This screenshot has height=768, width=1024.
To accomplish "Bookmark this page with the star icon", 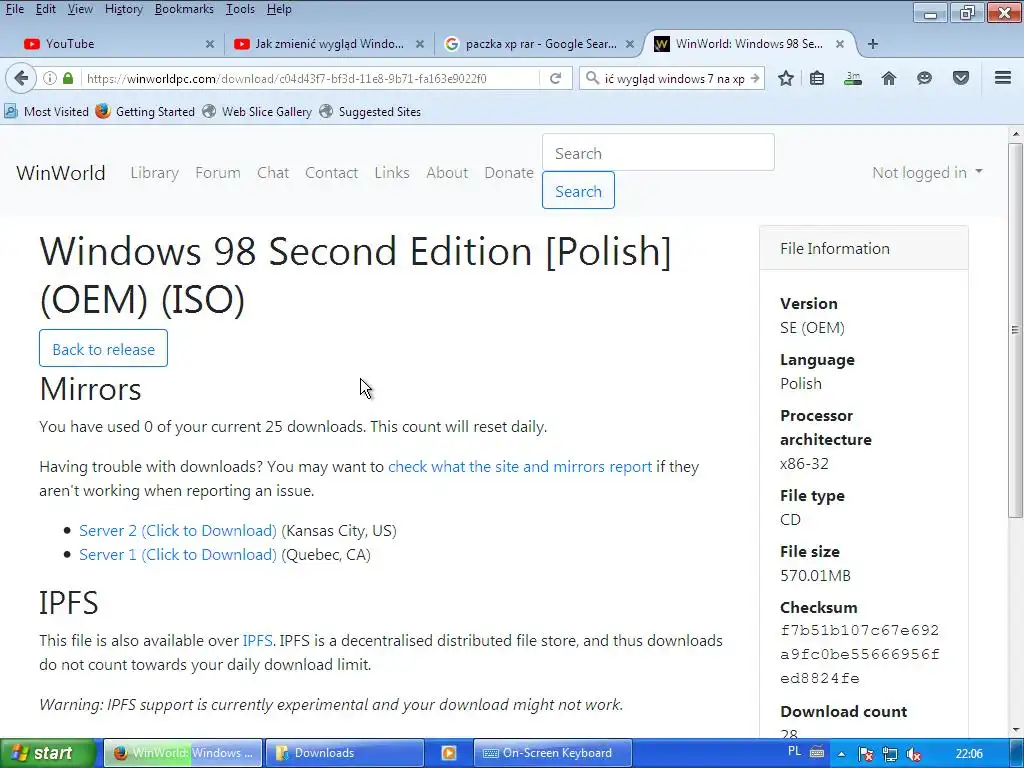I will [x=786, y=78].
